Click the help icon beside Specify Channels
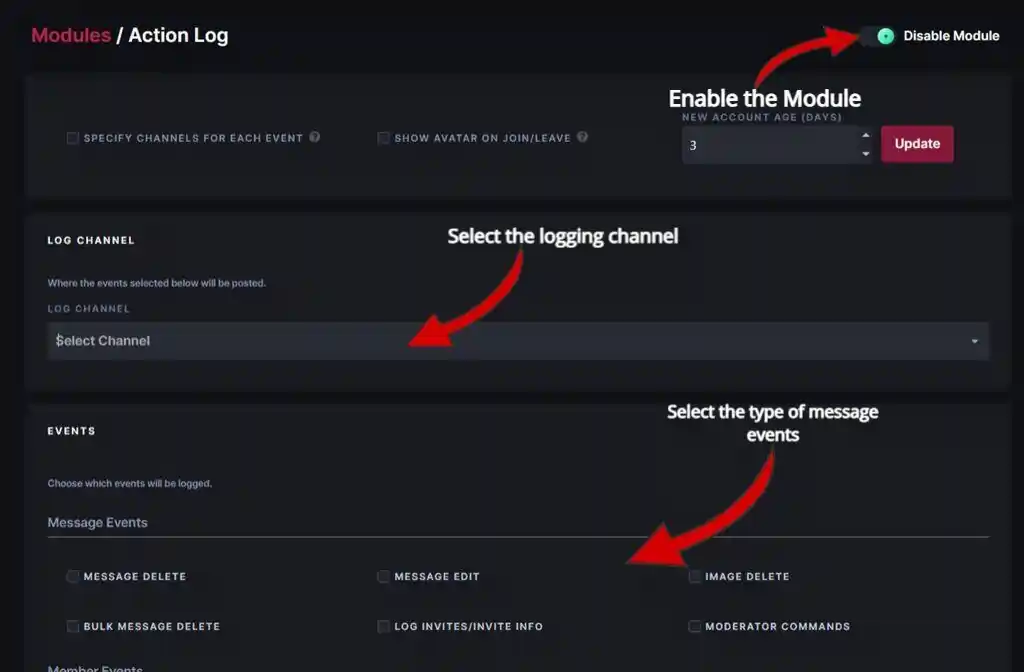 pos(315,137)
